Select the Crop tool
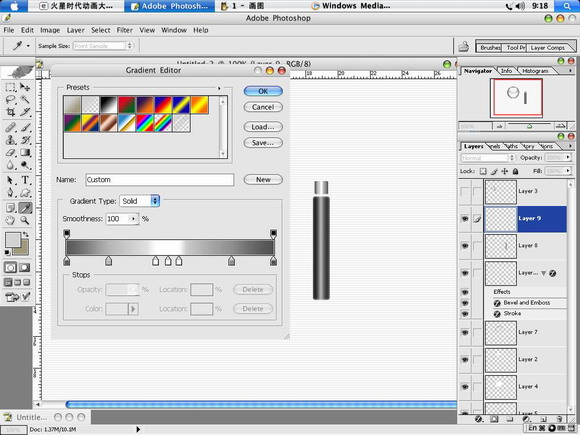Image resolution: width=580 pixels, height=435 pixels. (10, 112)
